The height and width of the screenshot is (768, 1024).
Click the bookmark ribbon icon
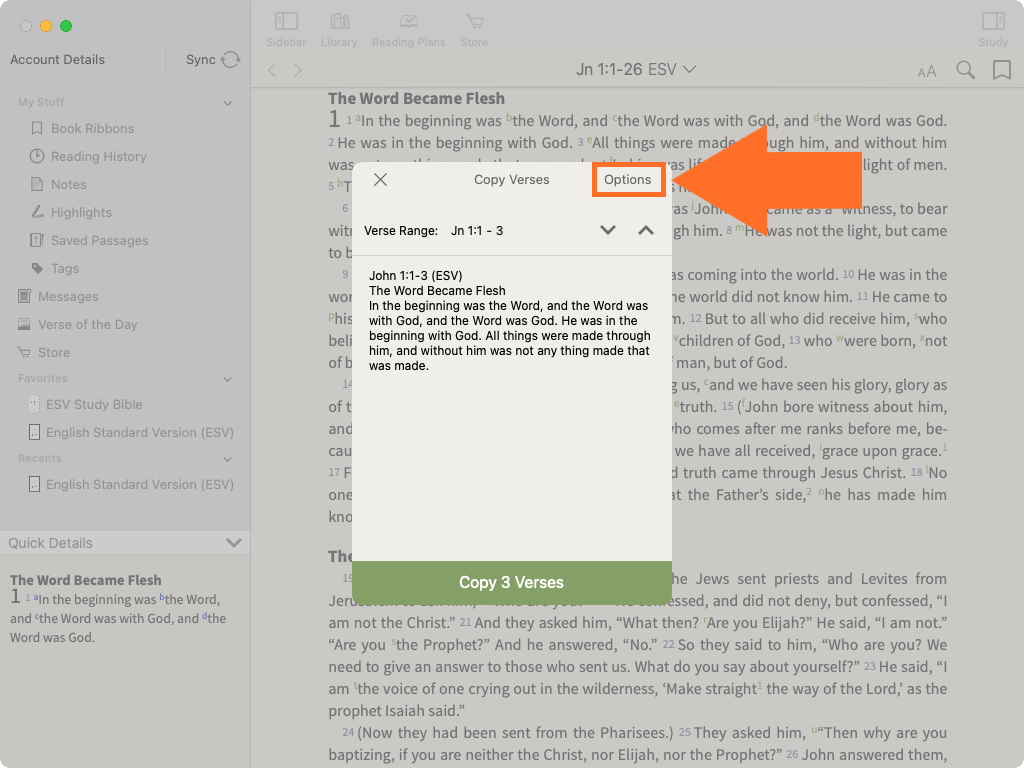(x=1001, y=70)
